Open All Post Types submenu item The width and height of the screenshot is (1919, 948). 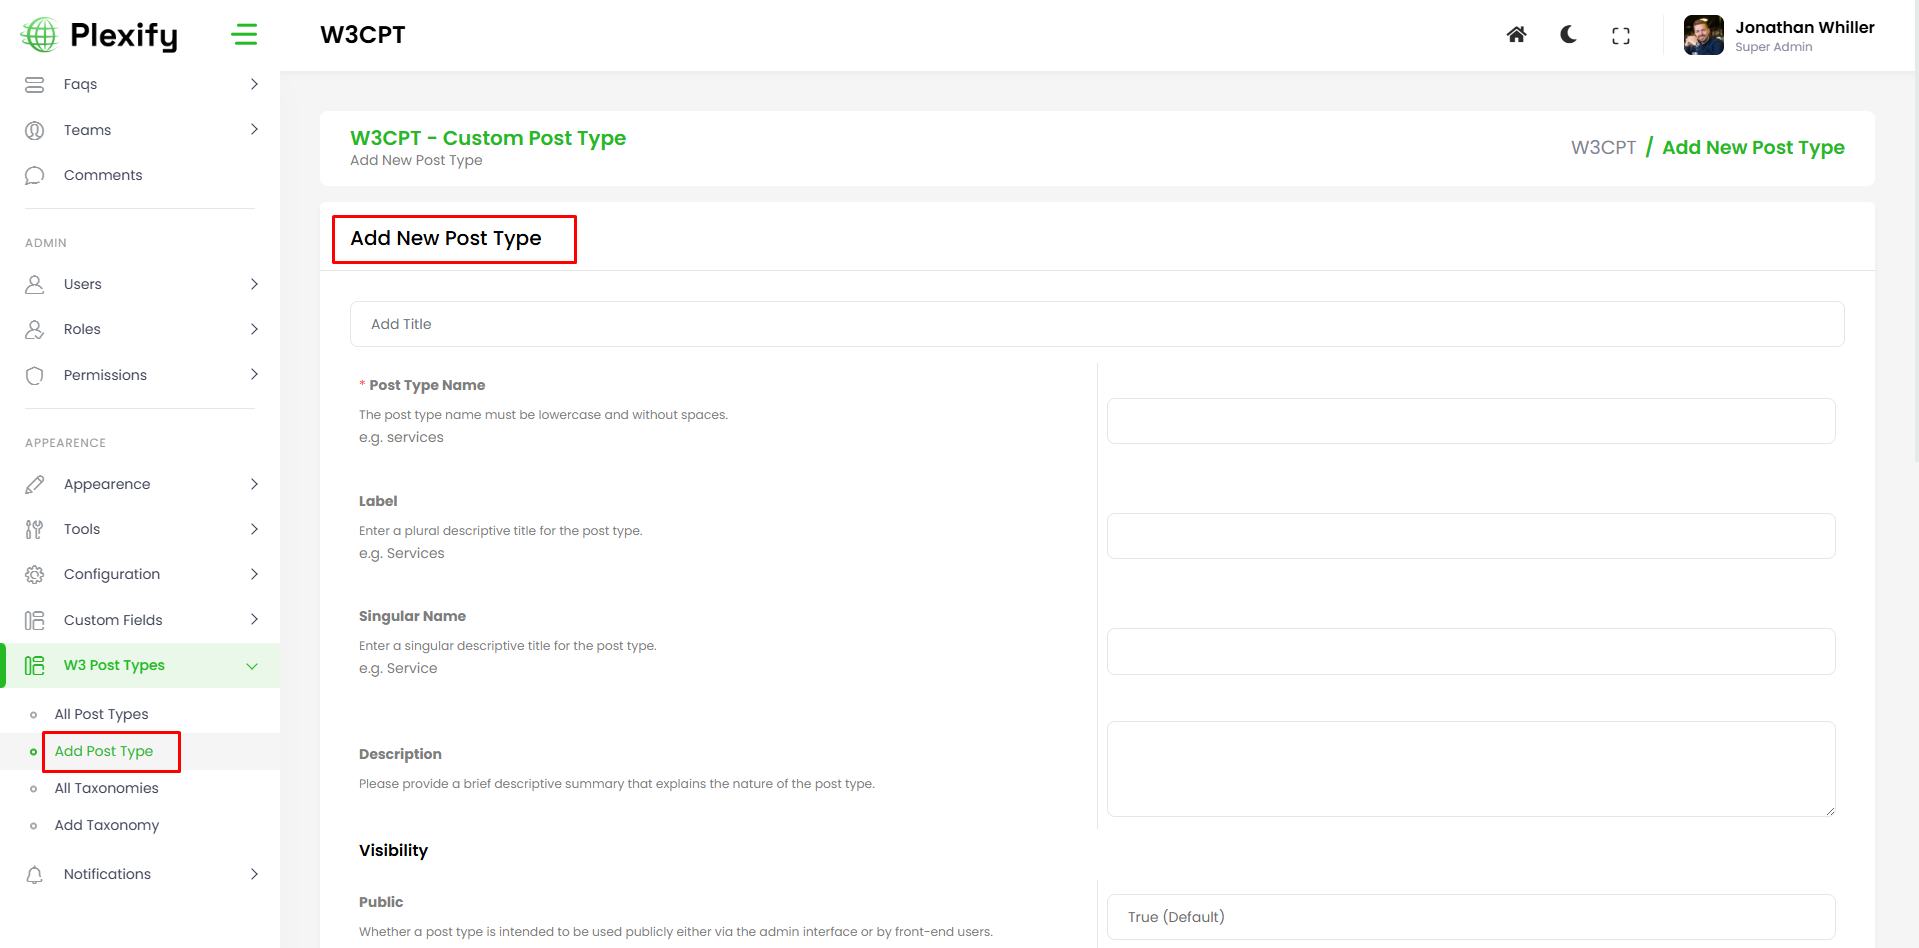101,714
